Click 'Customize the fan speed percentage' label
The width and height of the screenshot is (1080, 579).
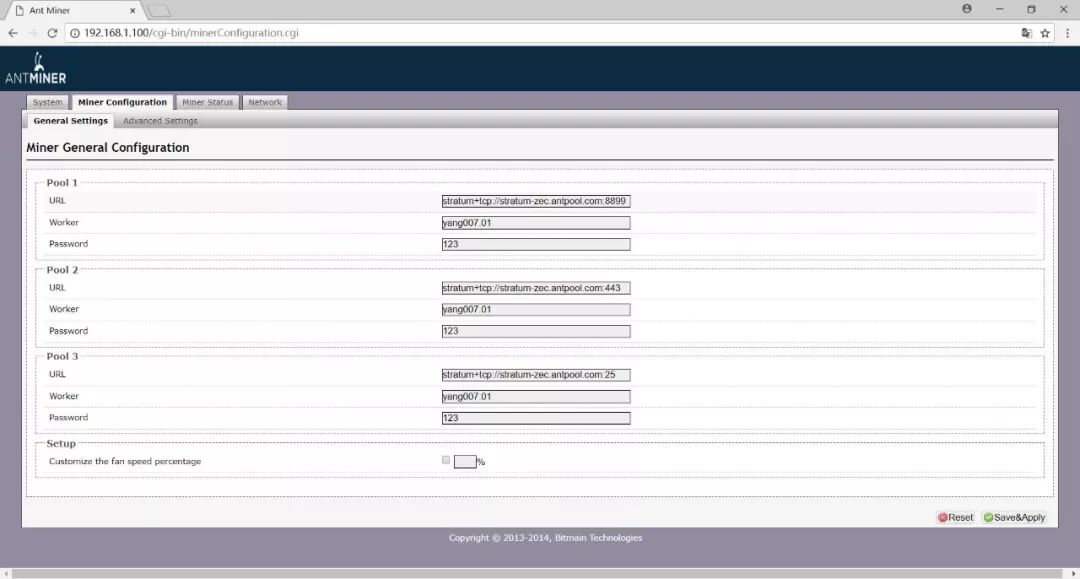(x=125, y=461)
